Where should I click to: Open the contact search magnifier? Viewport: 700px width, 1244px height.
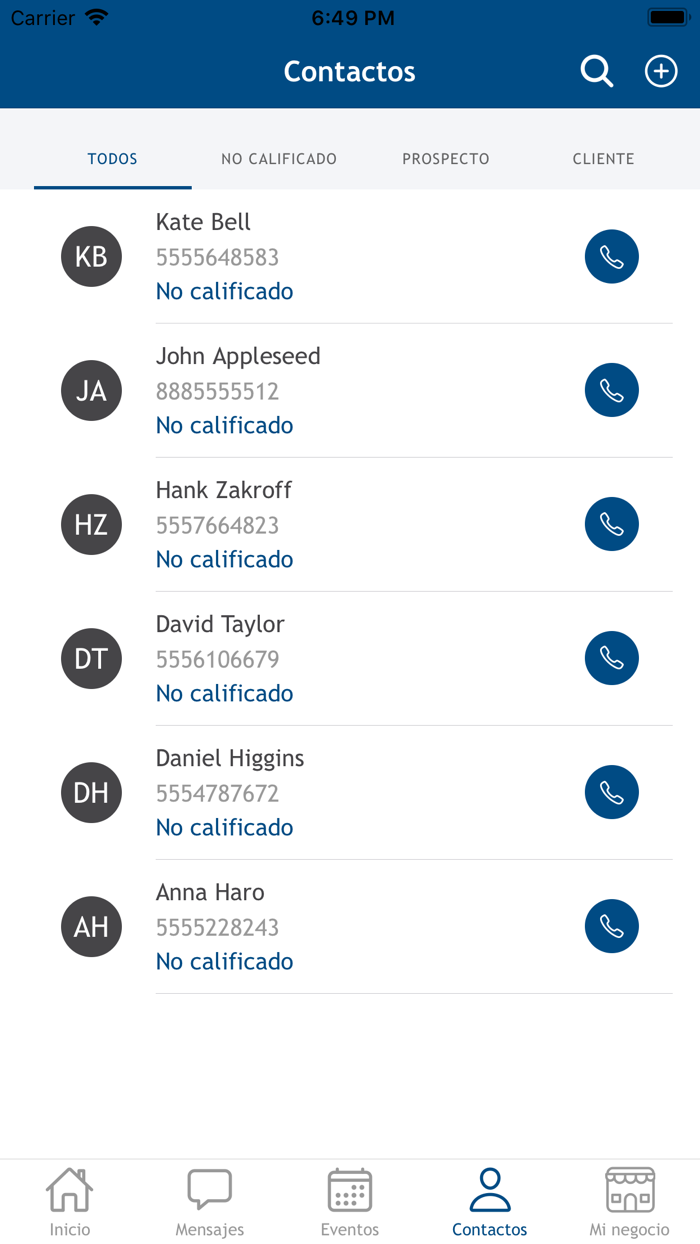pyautogui.click(x=597, y=72)
